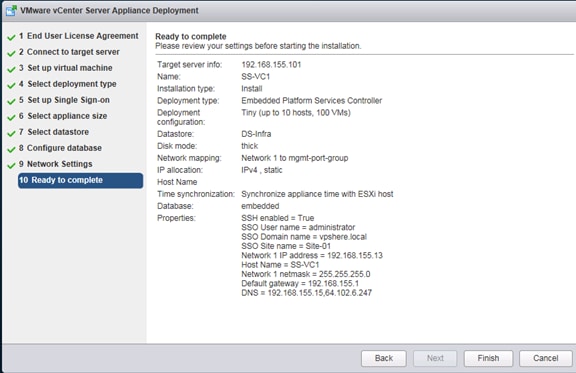Click the Host Name = SS-VC1 property
Image resolution: width=576 pixels, height=373 pixels.
pos(280,265)
